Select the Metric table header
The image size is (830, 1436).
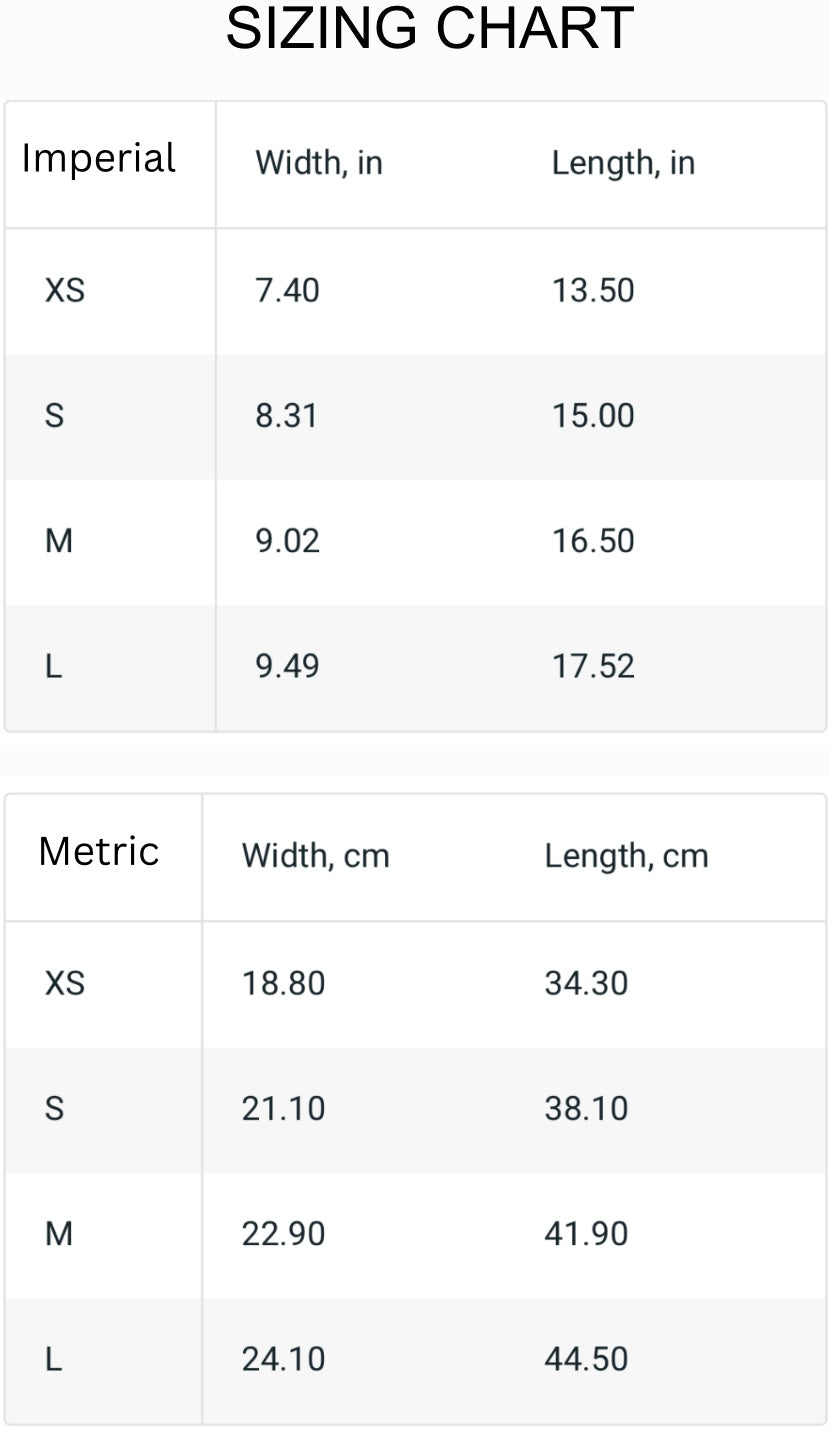[98, 852]
